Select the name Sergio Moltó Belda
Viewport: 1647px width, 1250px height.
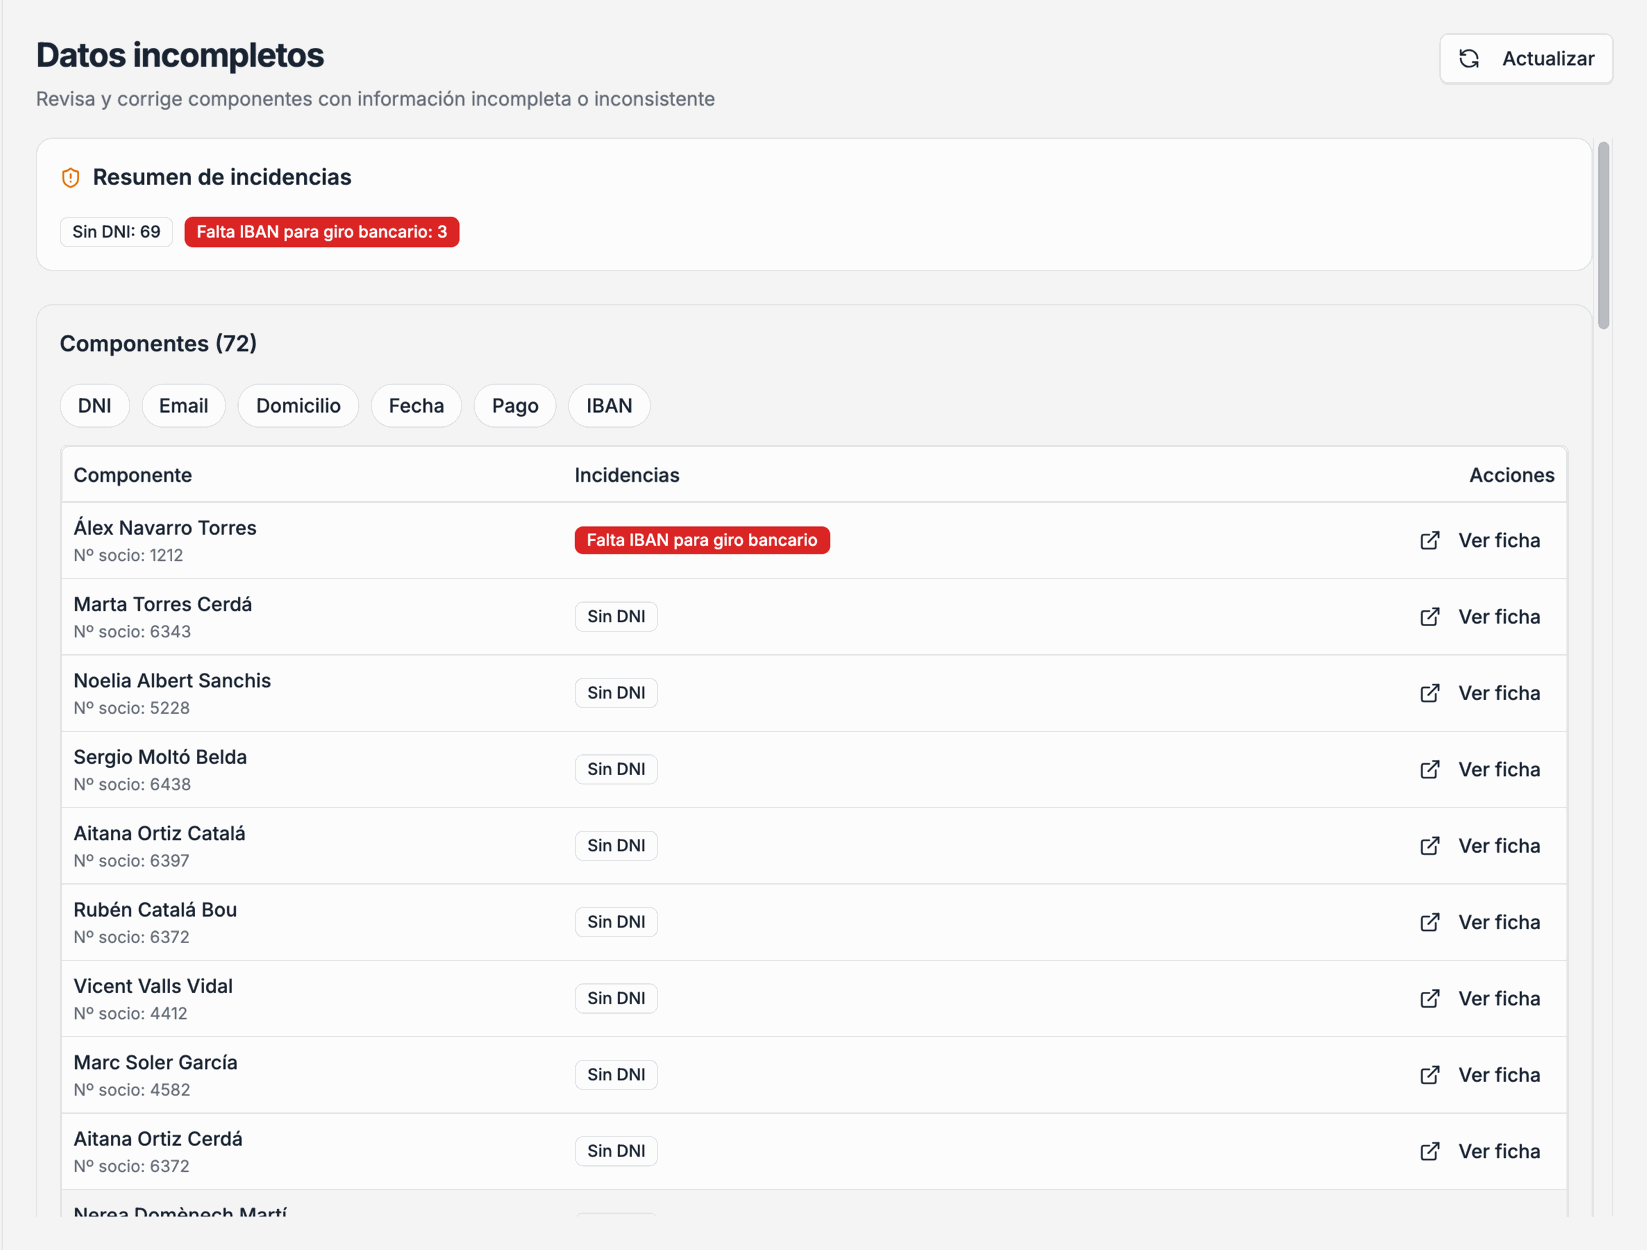click(x=160, y=757)
